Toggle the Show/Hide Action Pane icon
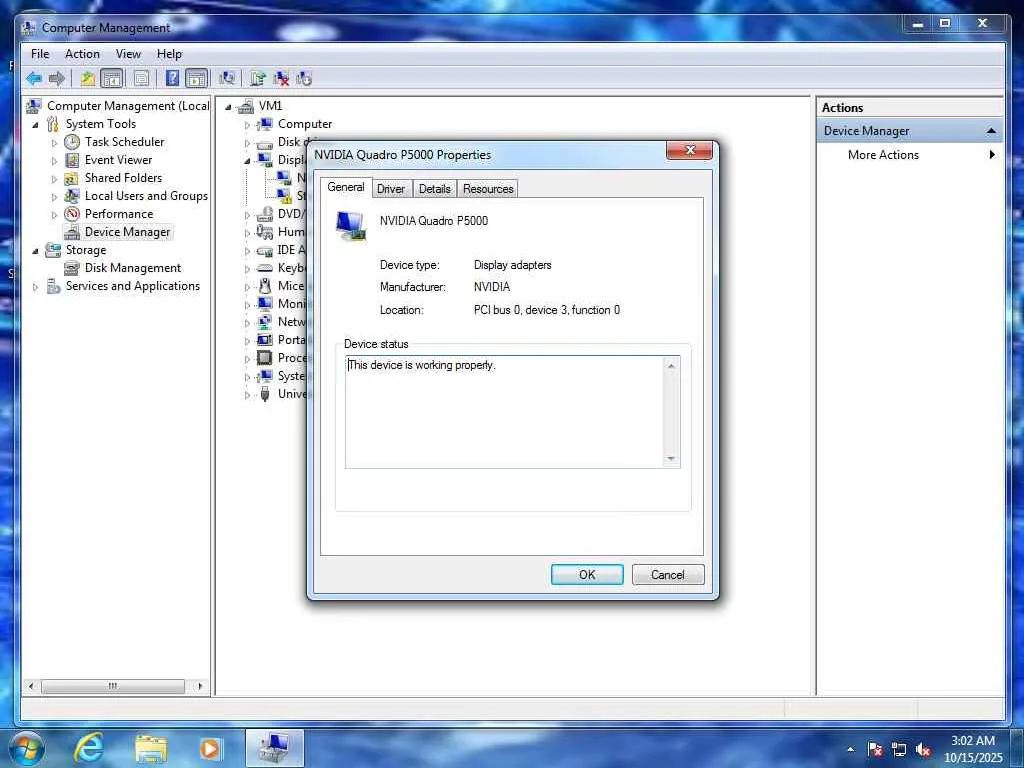 click(x=196, y=79)
